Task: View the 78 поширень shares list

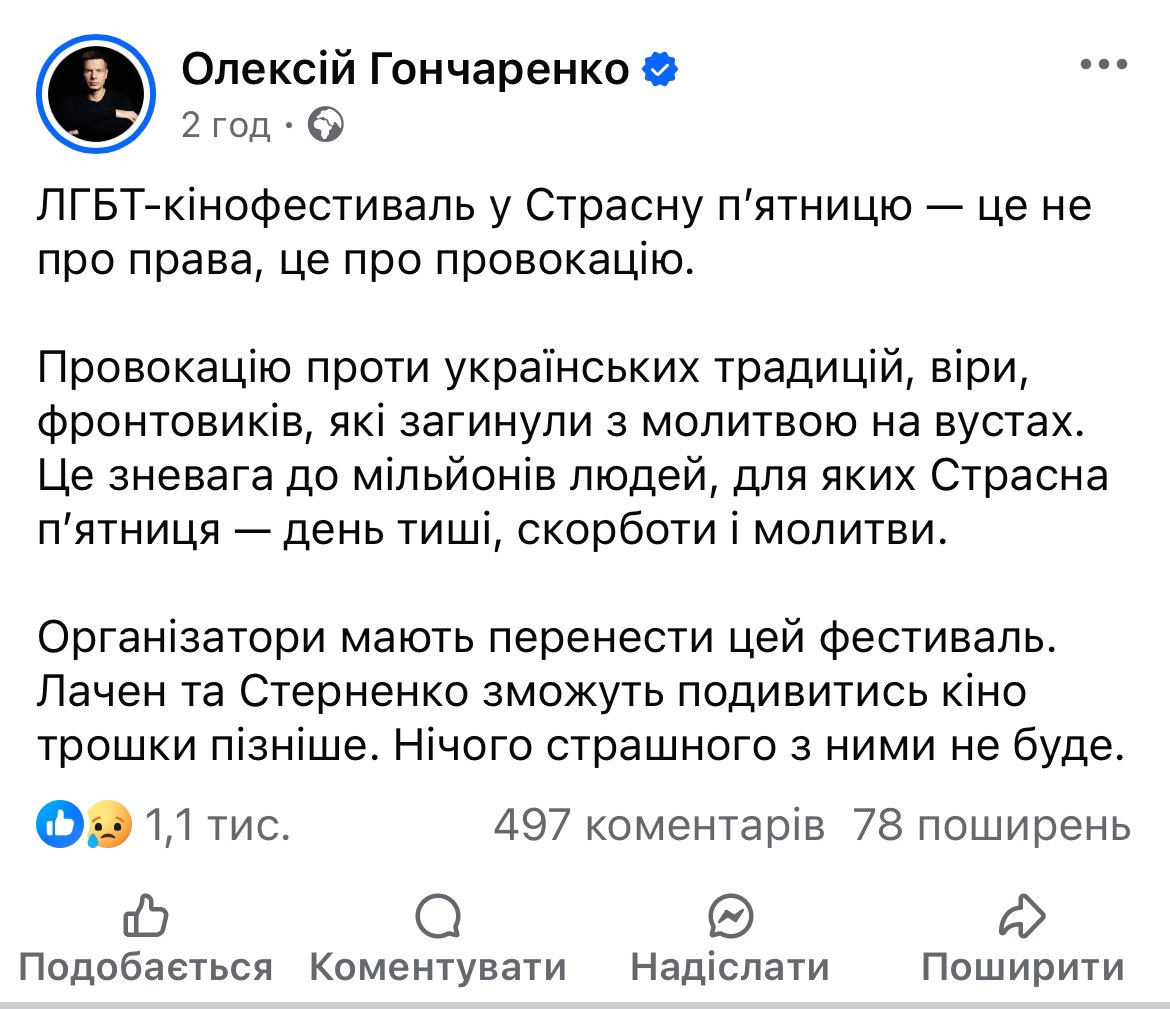Action: [991, 826]
